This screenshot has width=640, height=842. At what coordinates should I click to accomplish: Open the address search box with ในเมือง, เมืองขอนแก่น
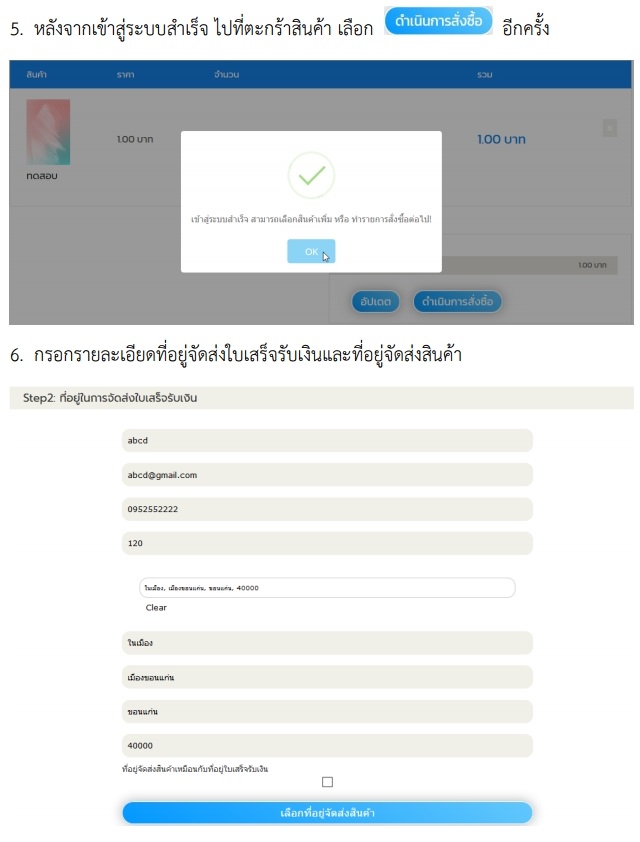coord(327,588)
